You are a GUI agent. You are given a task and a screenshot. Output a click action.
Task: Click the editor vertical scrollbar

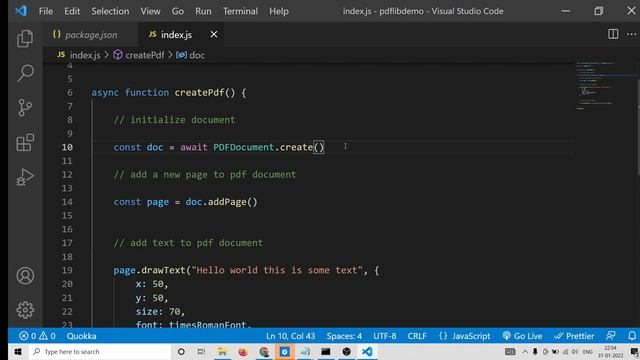638,127
